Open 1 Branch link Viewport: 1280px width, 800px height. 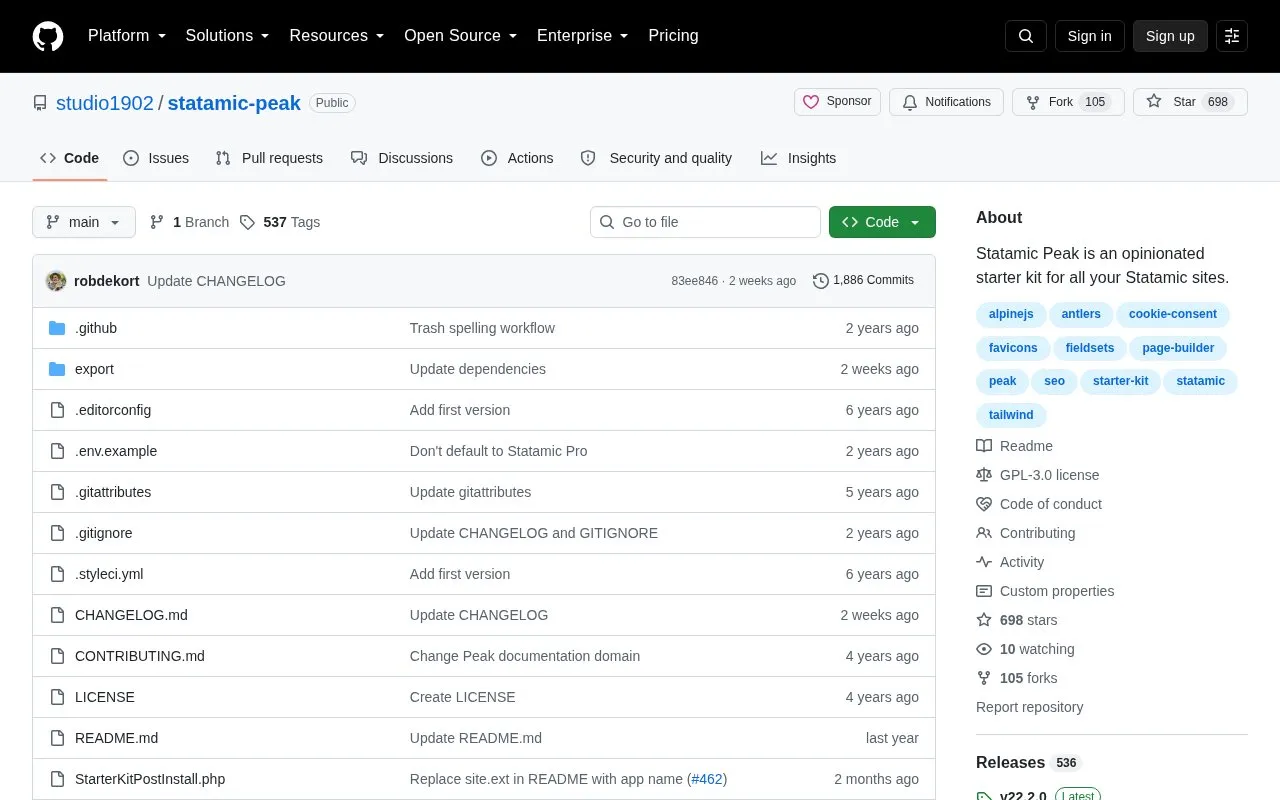[189, 222]
